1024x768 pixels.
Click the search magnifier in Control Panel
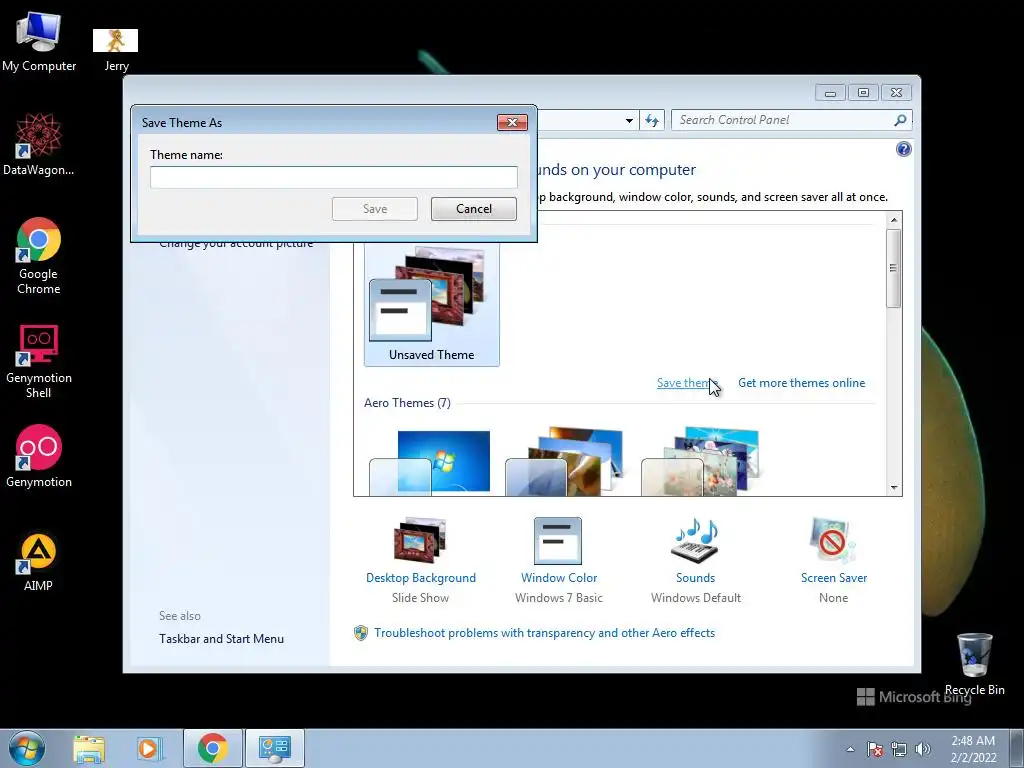(900, 120)
